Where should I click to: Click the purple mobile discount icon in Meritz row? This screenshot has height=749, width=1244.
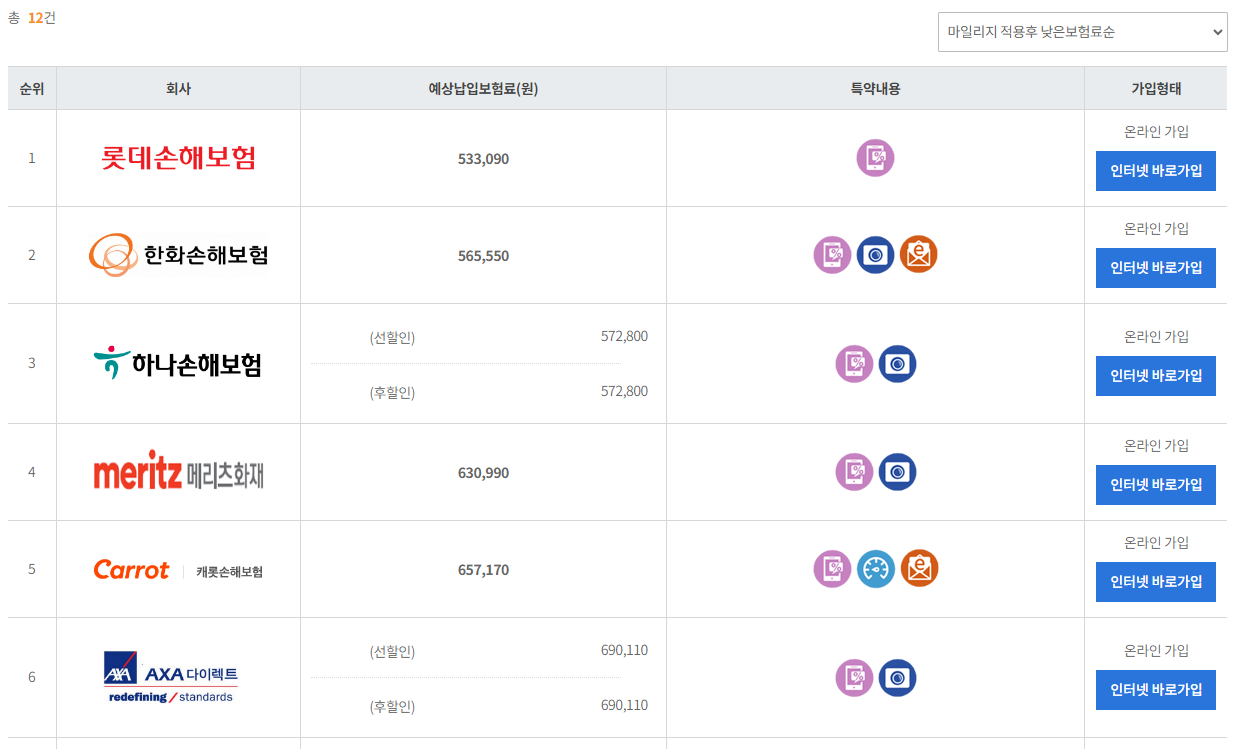854,472
